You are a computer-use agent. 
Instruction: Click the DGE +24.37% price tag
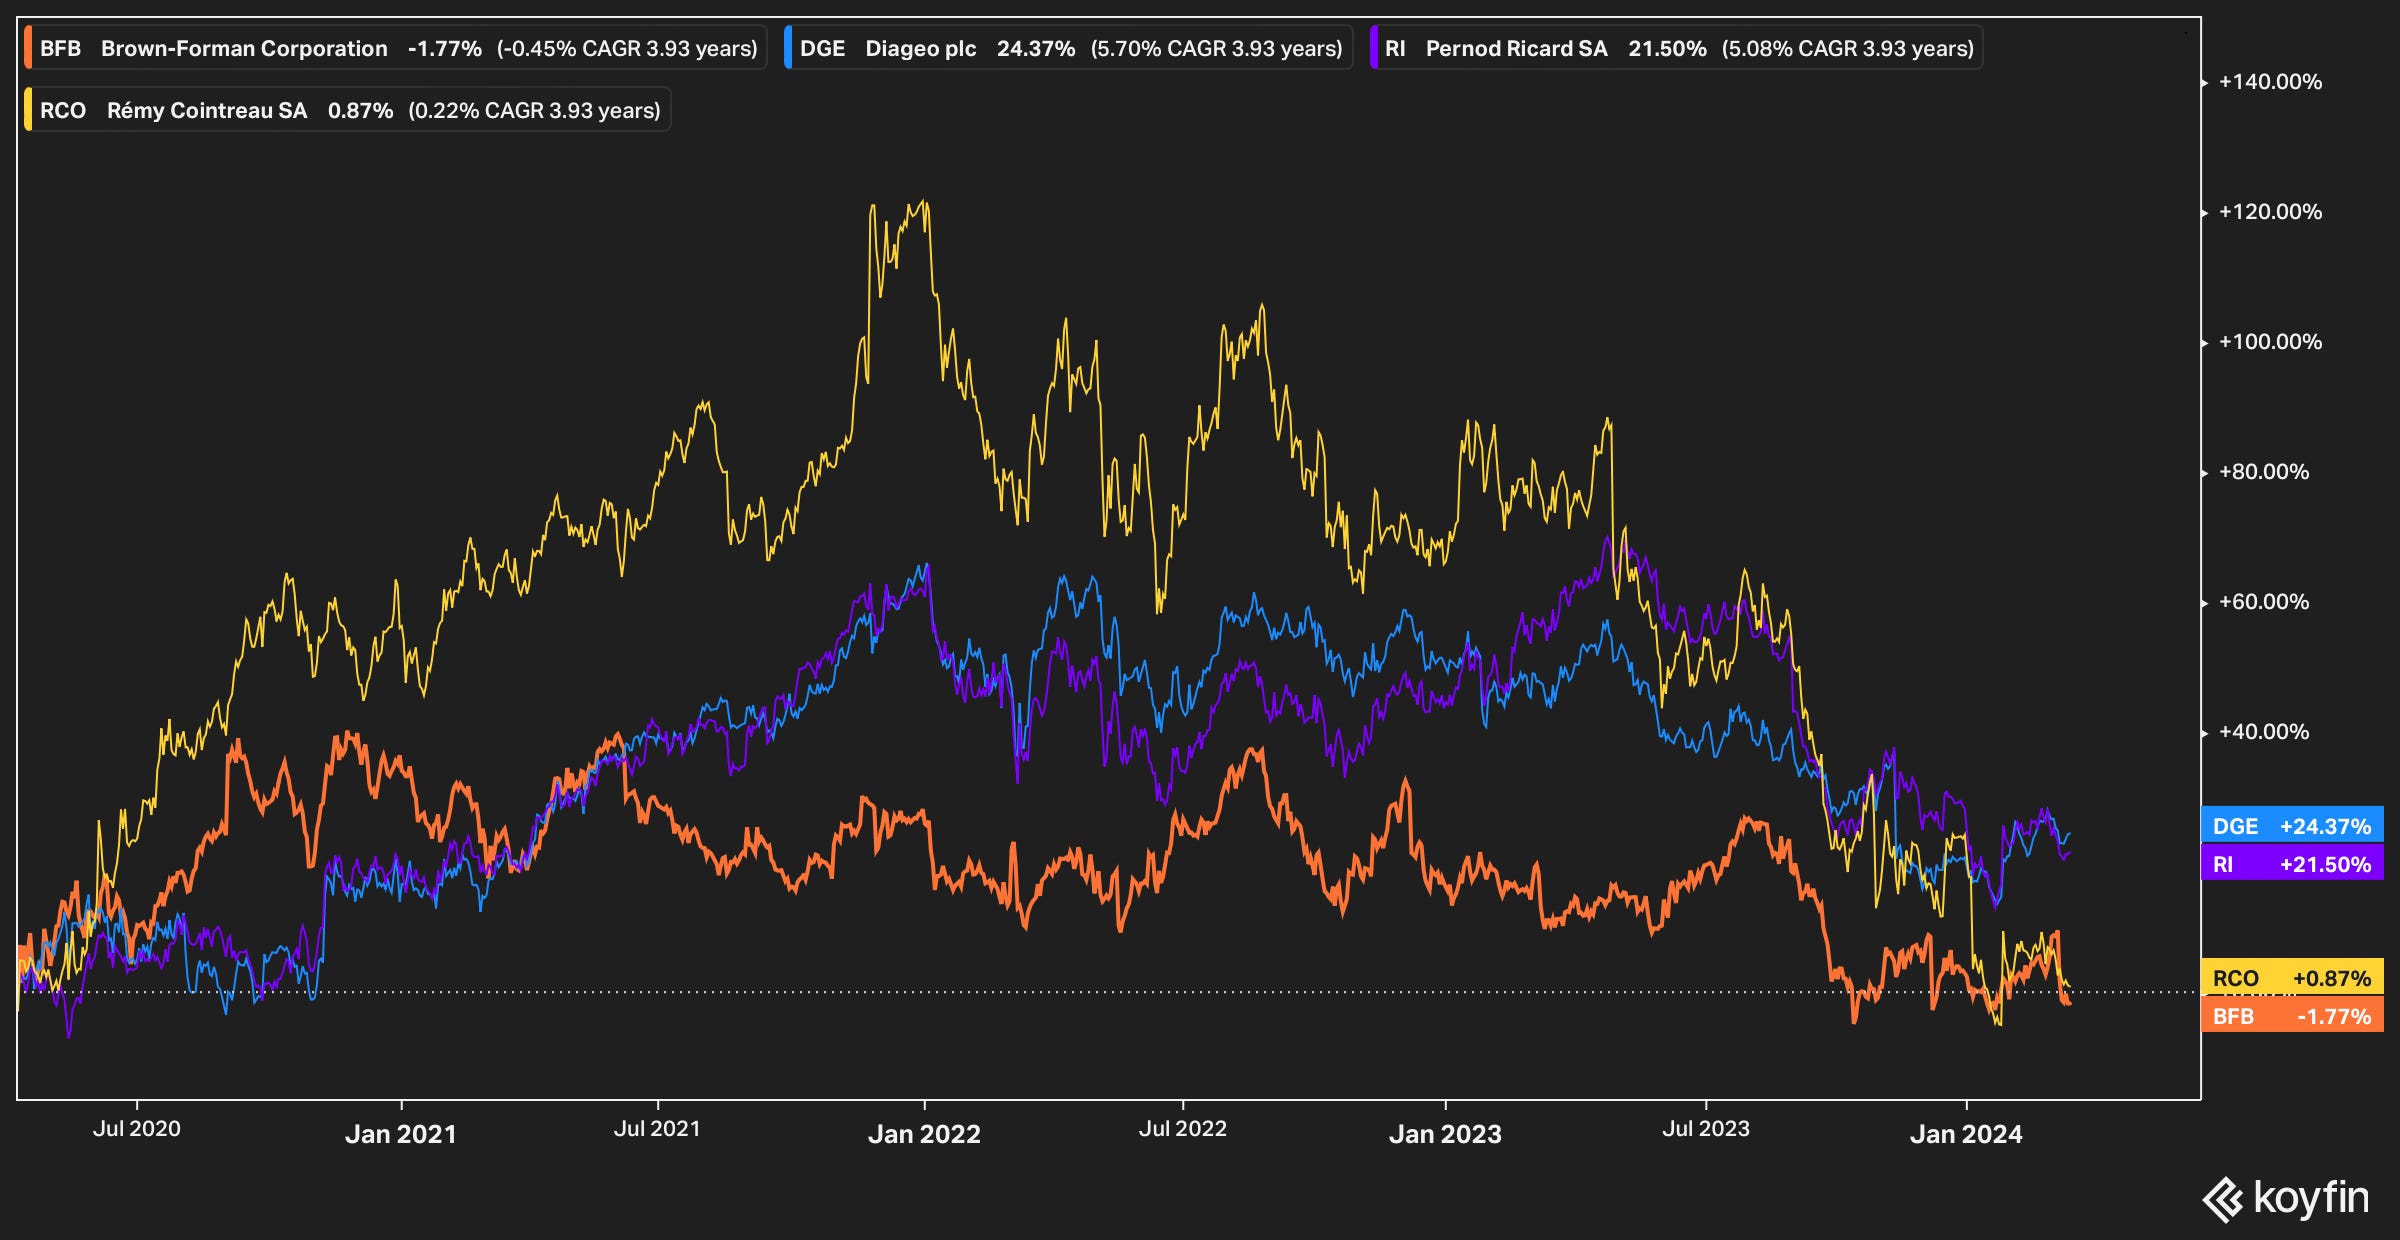pyautogui.click(x=2292, y=826)
